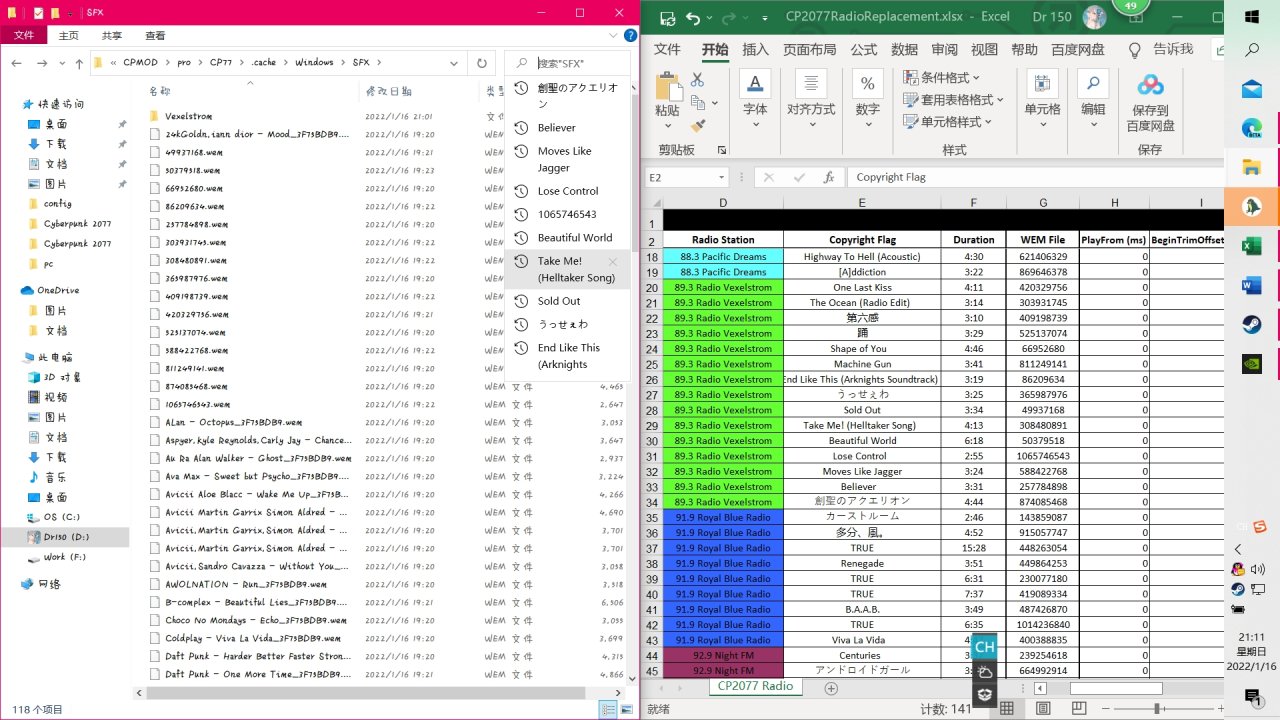
Task: Undo the last action in Excel
Action: (693, 17)
